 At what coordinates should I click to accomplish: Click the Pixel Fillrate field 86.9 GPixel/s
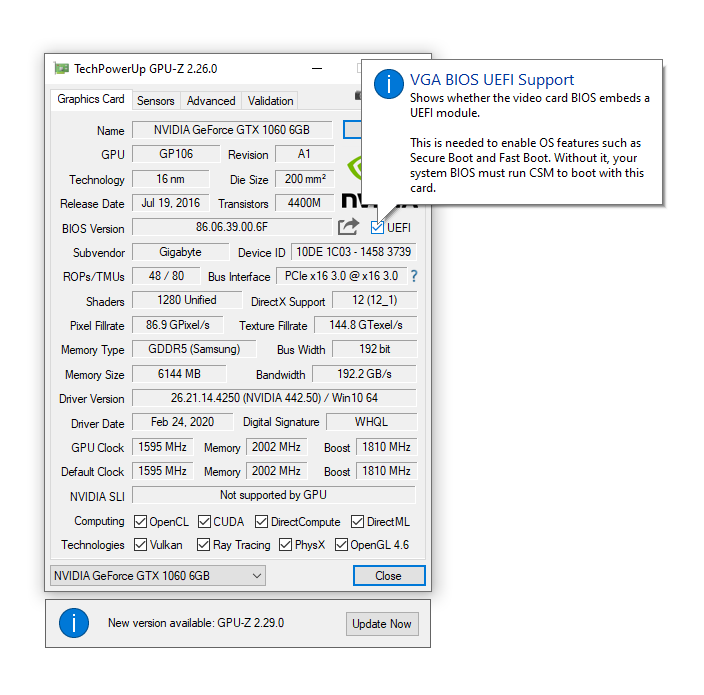tap(178, 325)
